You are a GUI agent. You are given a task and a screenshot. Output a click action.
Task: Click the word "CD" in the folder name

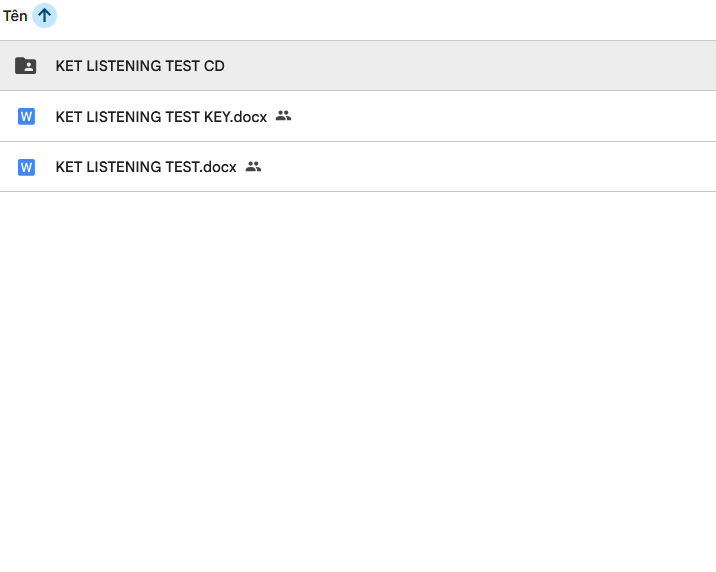(214, 66)
